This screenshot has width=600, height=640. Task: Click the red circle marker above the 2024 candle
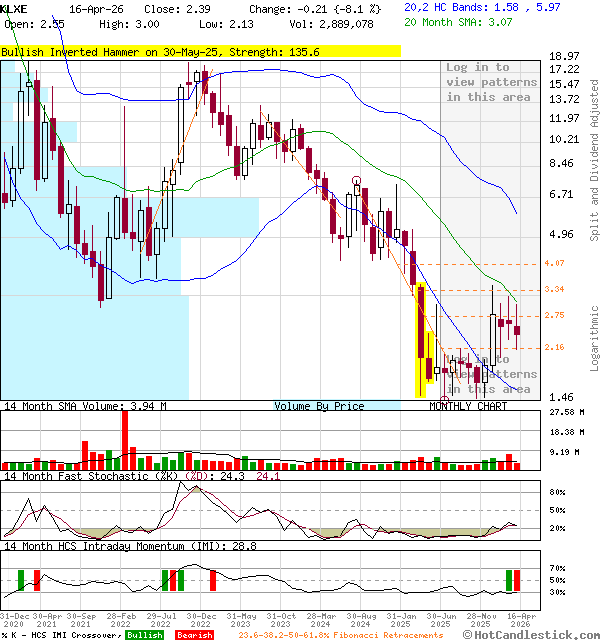coord(357,181)
